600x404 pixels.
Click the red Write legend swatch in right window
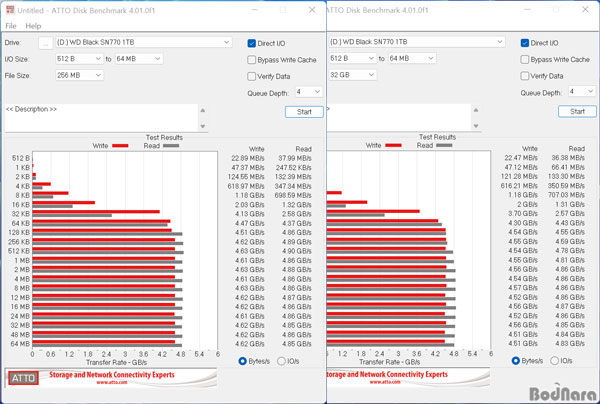click(393, 145)
